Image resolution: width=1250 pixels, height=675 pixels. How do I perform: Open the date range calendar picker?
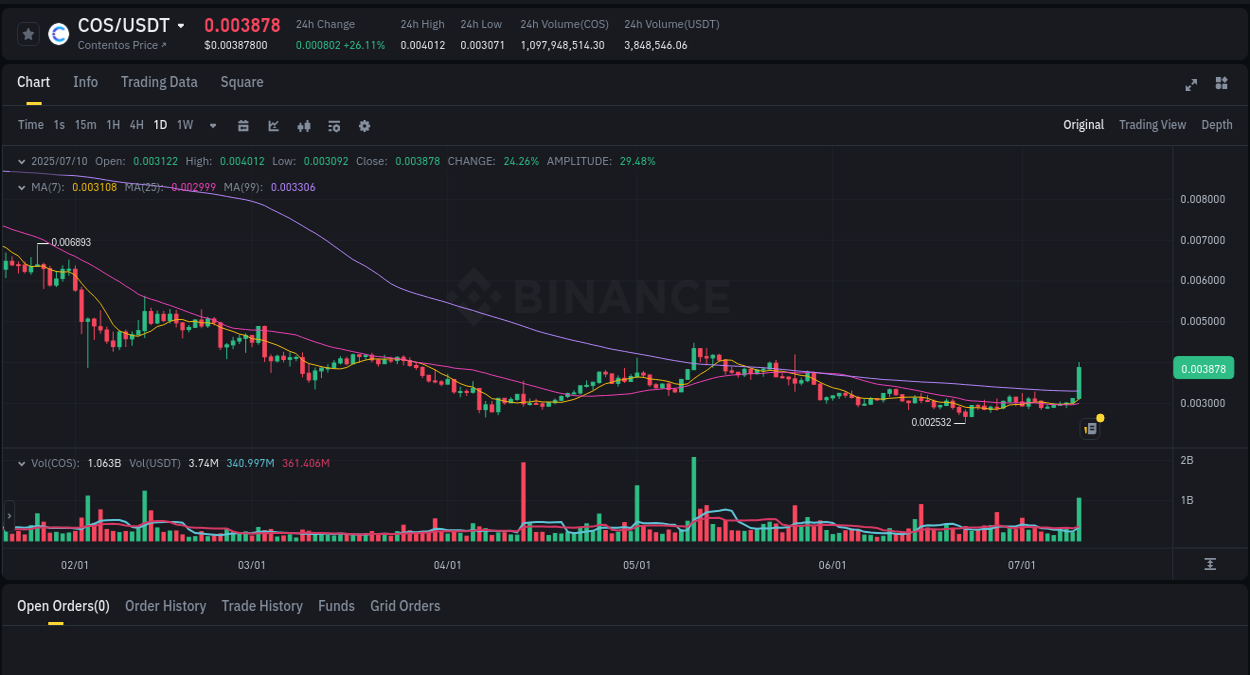pos(243,125)
